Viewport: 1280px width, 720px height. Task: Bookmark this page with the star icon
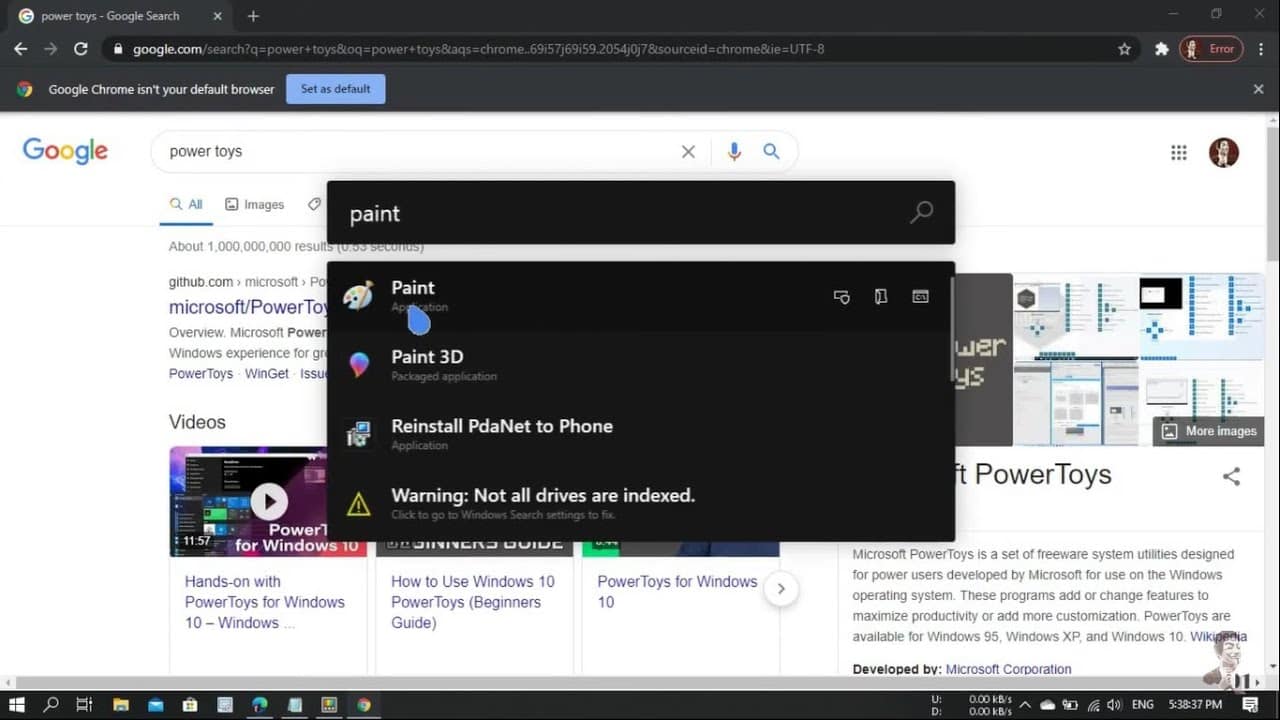click(x=1124, y=49)
